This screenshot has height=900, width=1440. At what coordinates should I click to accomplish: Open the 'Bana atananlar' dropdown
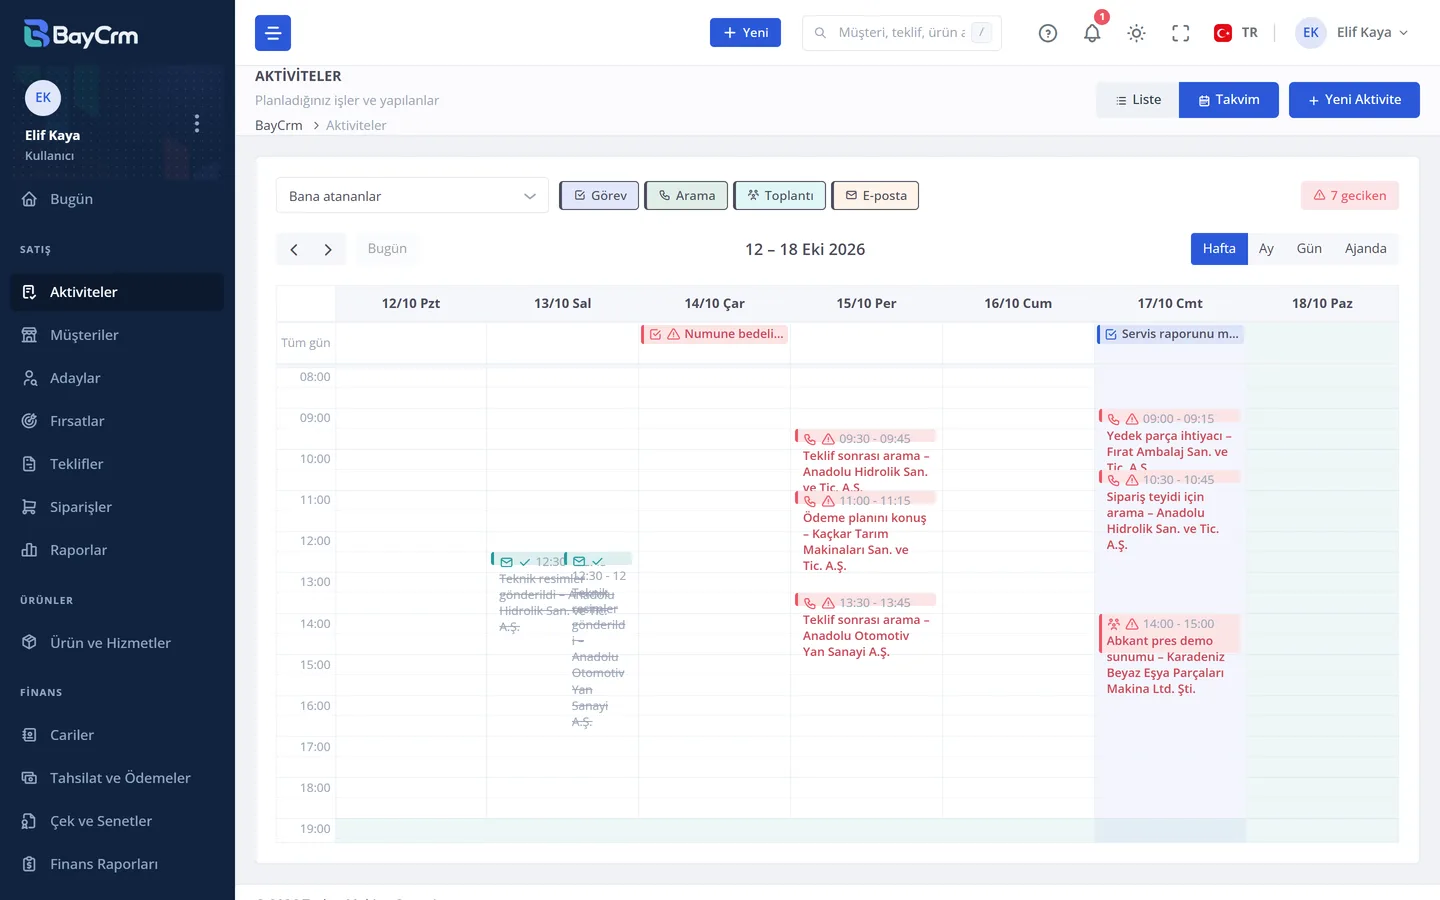[x=412, y=196]
